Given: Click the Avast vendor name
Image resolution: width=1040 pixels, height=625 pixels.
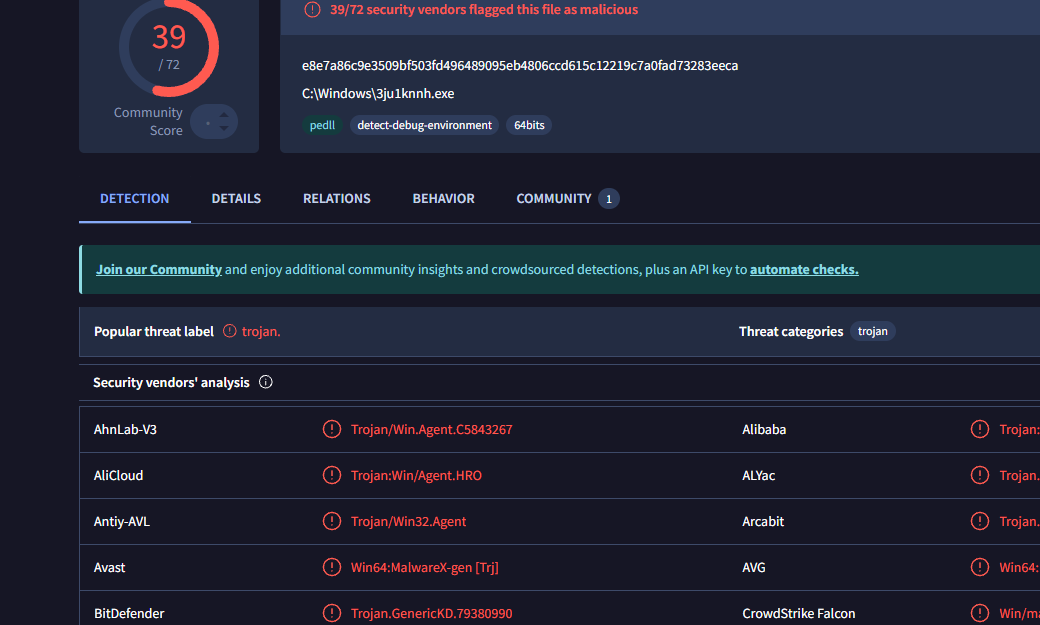Looking at the screenshot, I should (109, 567).
